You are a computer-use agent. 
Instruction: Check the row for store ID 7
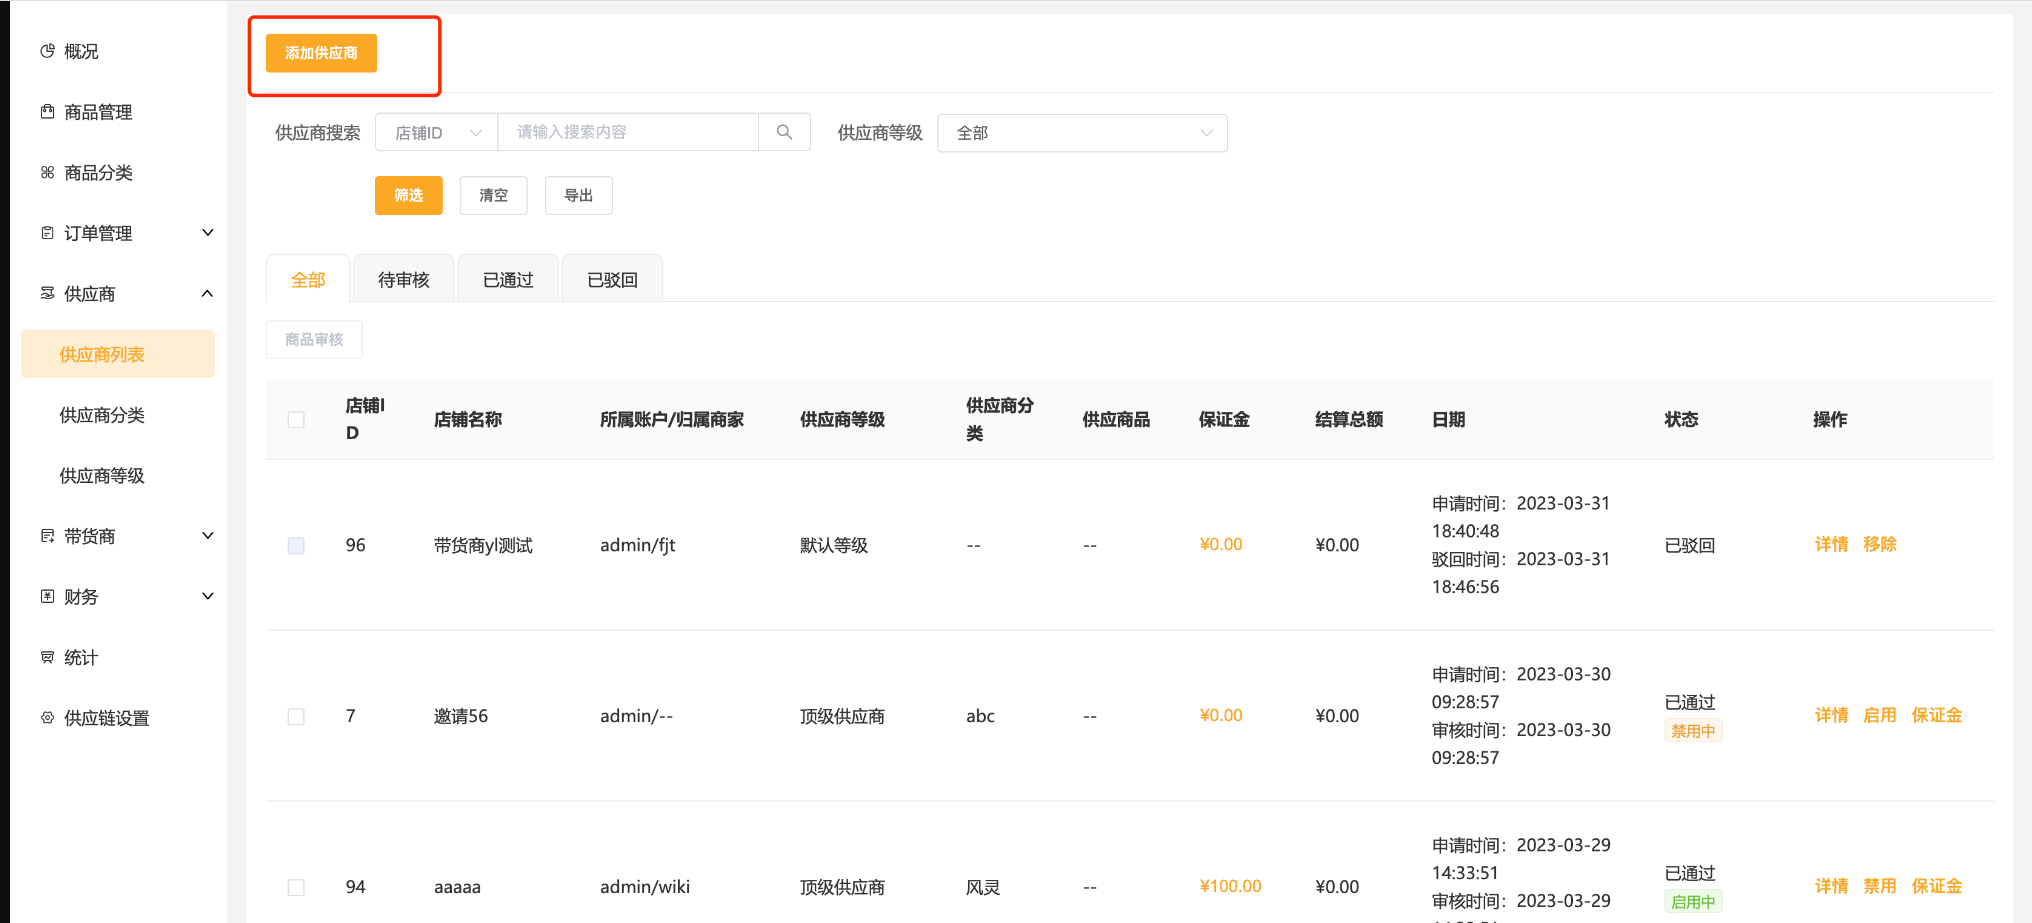point(296,716)
